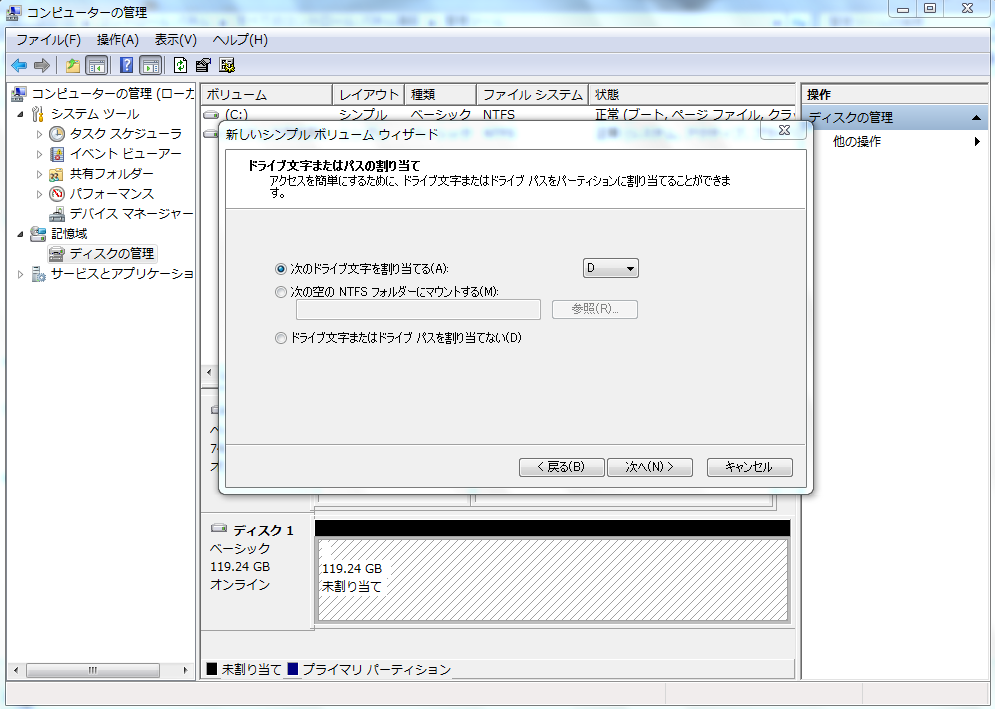The image size is (995, 709).
Task: Click the 次へ(N) > button
Action: [649, 467]
